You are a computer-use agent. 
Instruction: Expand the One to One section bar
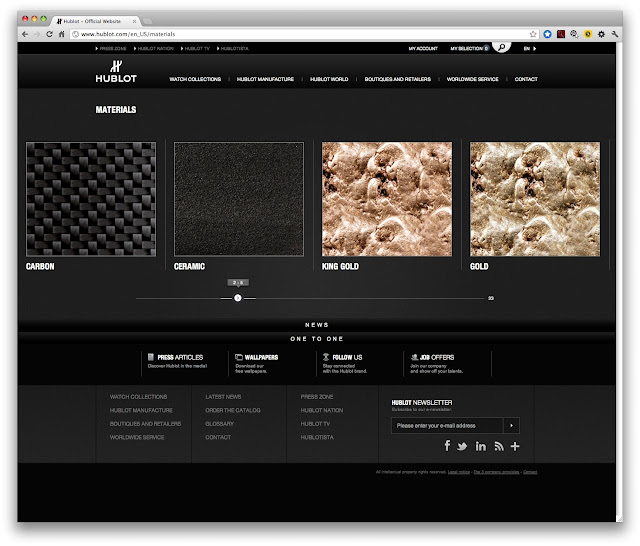[316, 339]
